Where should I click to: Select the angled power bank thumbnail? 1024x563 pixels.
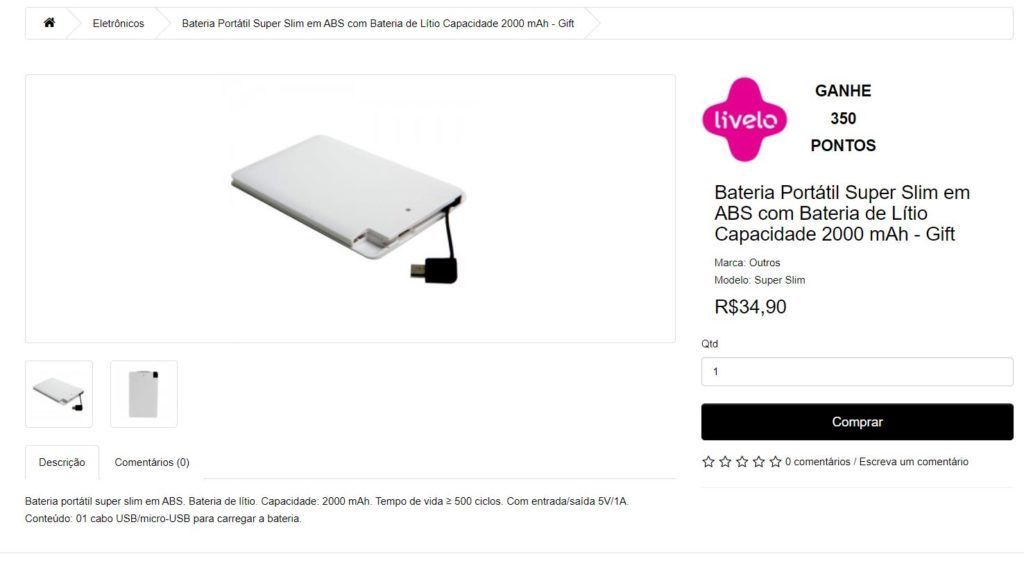[x=59, y=394]
